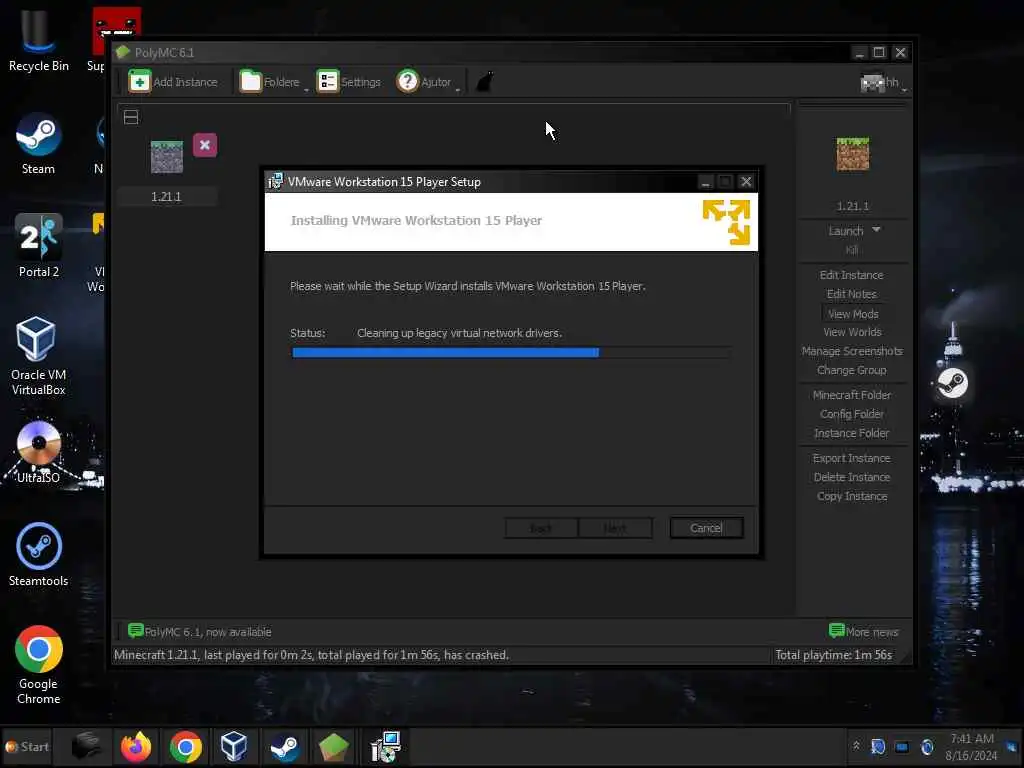Viewport: 1024px width, 768px height.
Task: Click the taskbar clock showing 7:41 AM
Action: (972, 746)
